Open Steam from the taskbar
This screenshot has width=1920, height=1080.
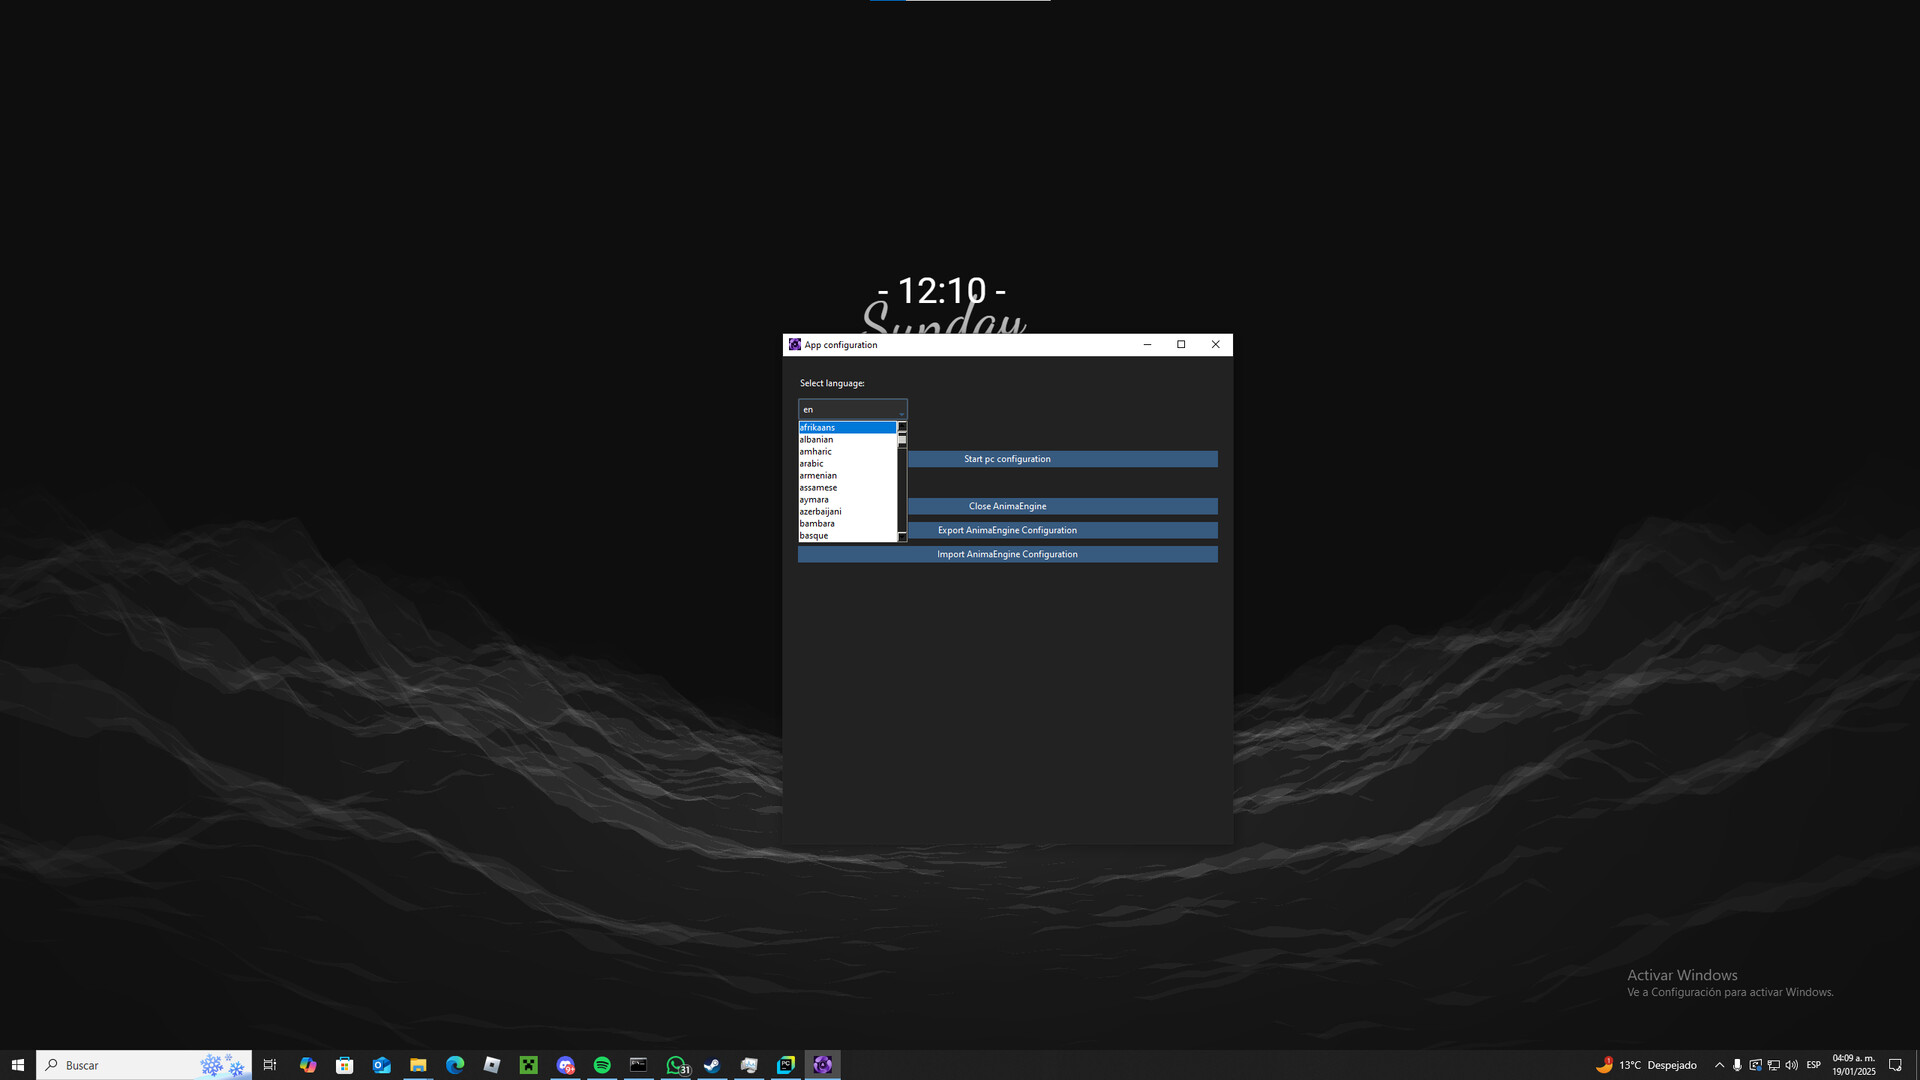(x=712, y=1065)
